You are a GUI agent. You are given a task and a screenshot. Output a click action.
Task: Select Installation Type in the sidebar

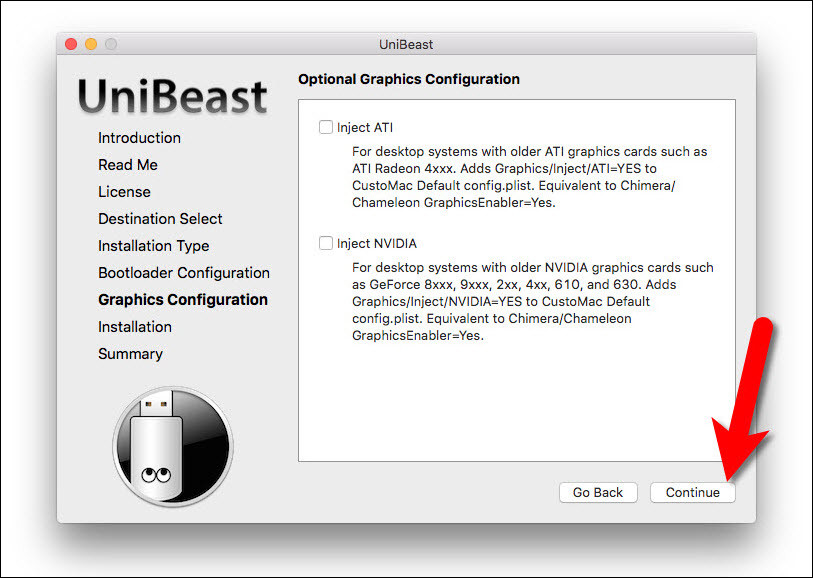(153, 246)
